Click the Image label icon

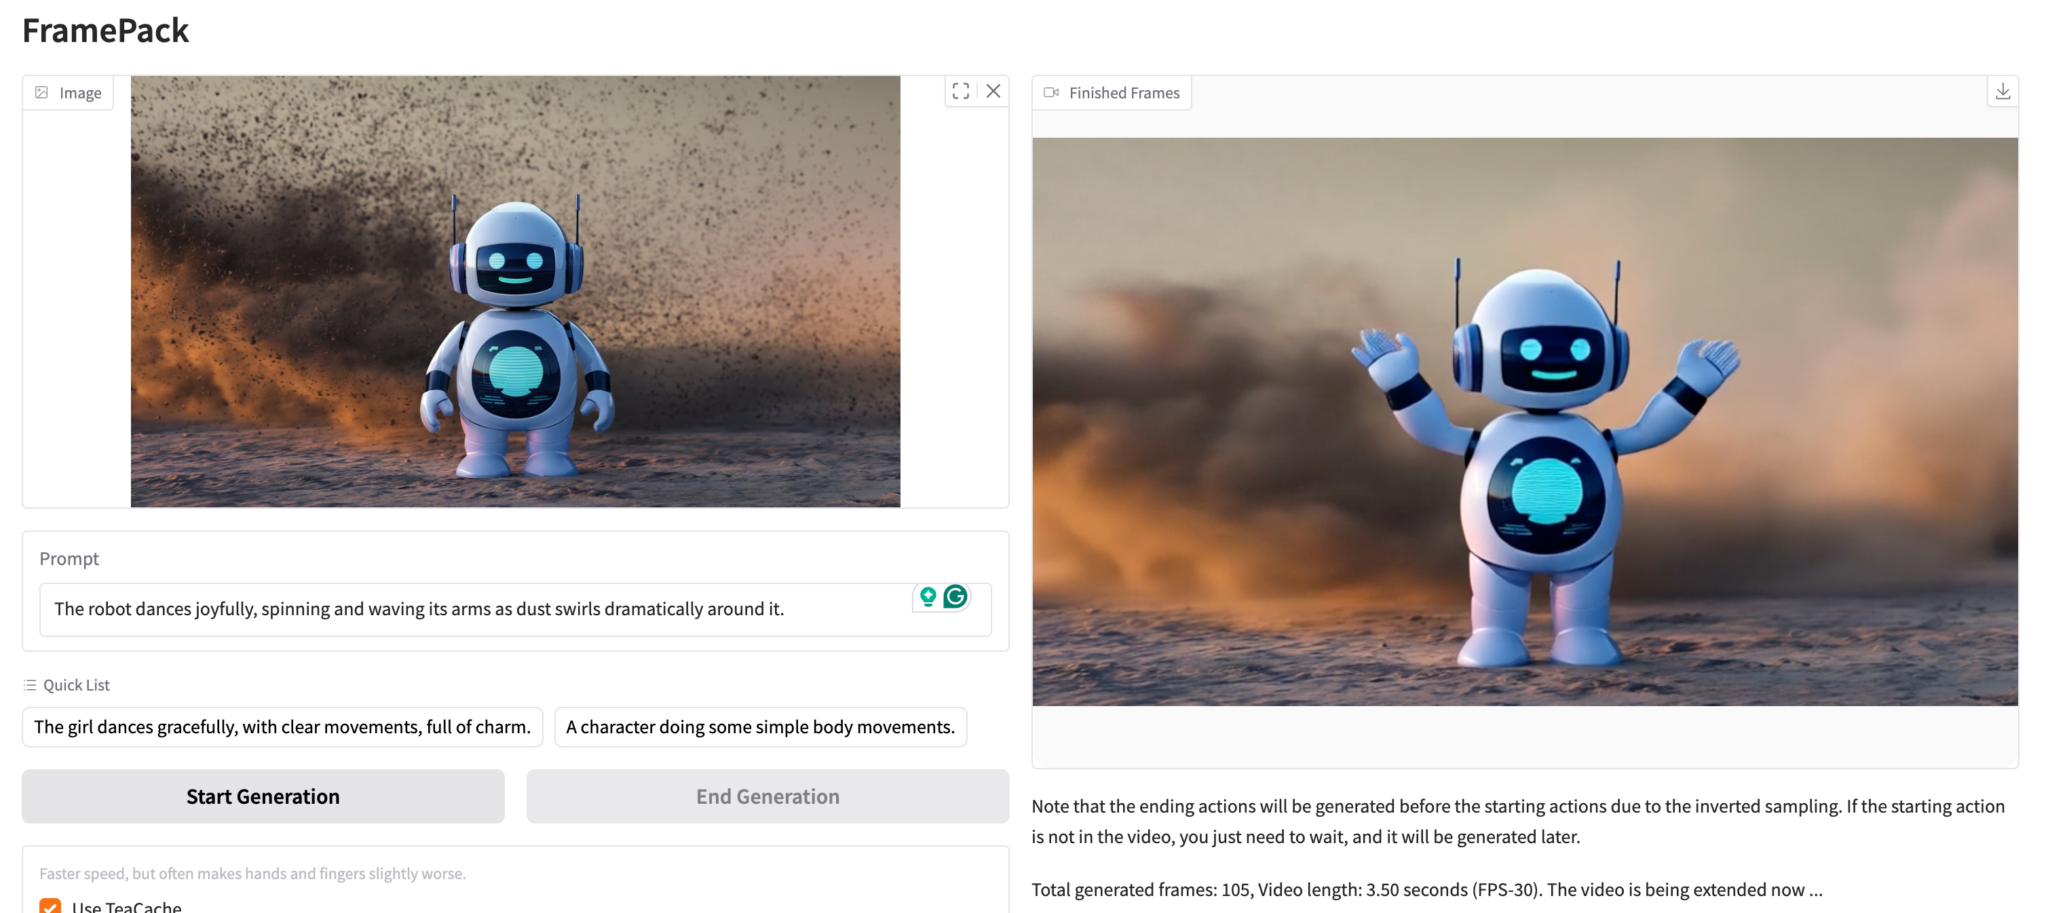click(x=42, y=93)
